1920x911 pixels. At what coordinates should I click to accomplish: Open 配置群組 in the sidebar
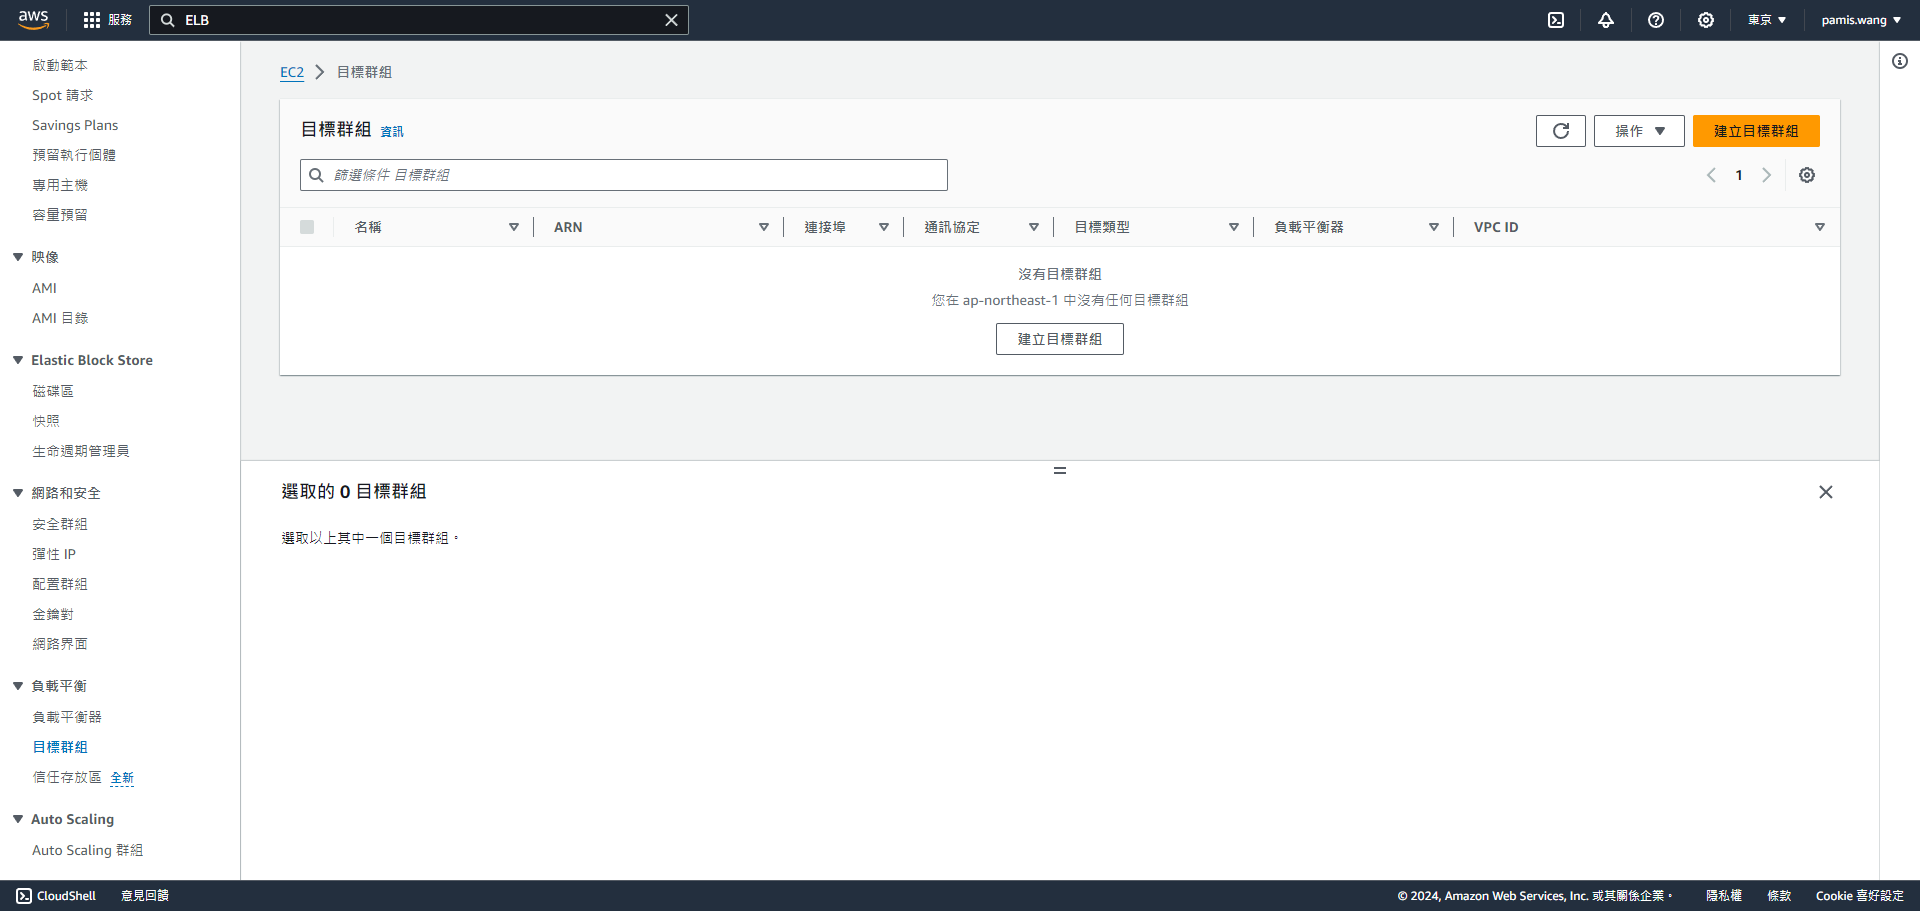(60, 584)
